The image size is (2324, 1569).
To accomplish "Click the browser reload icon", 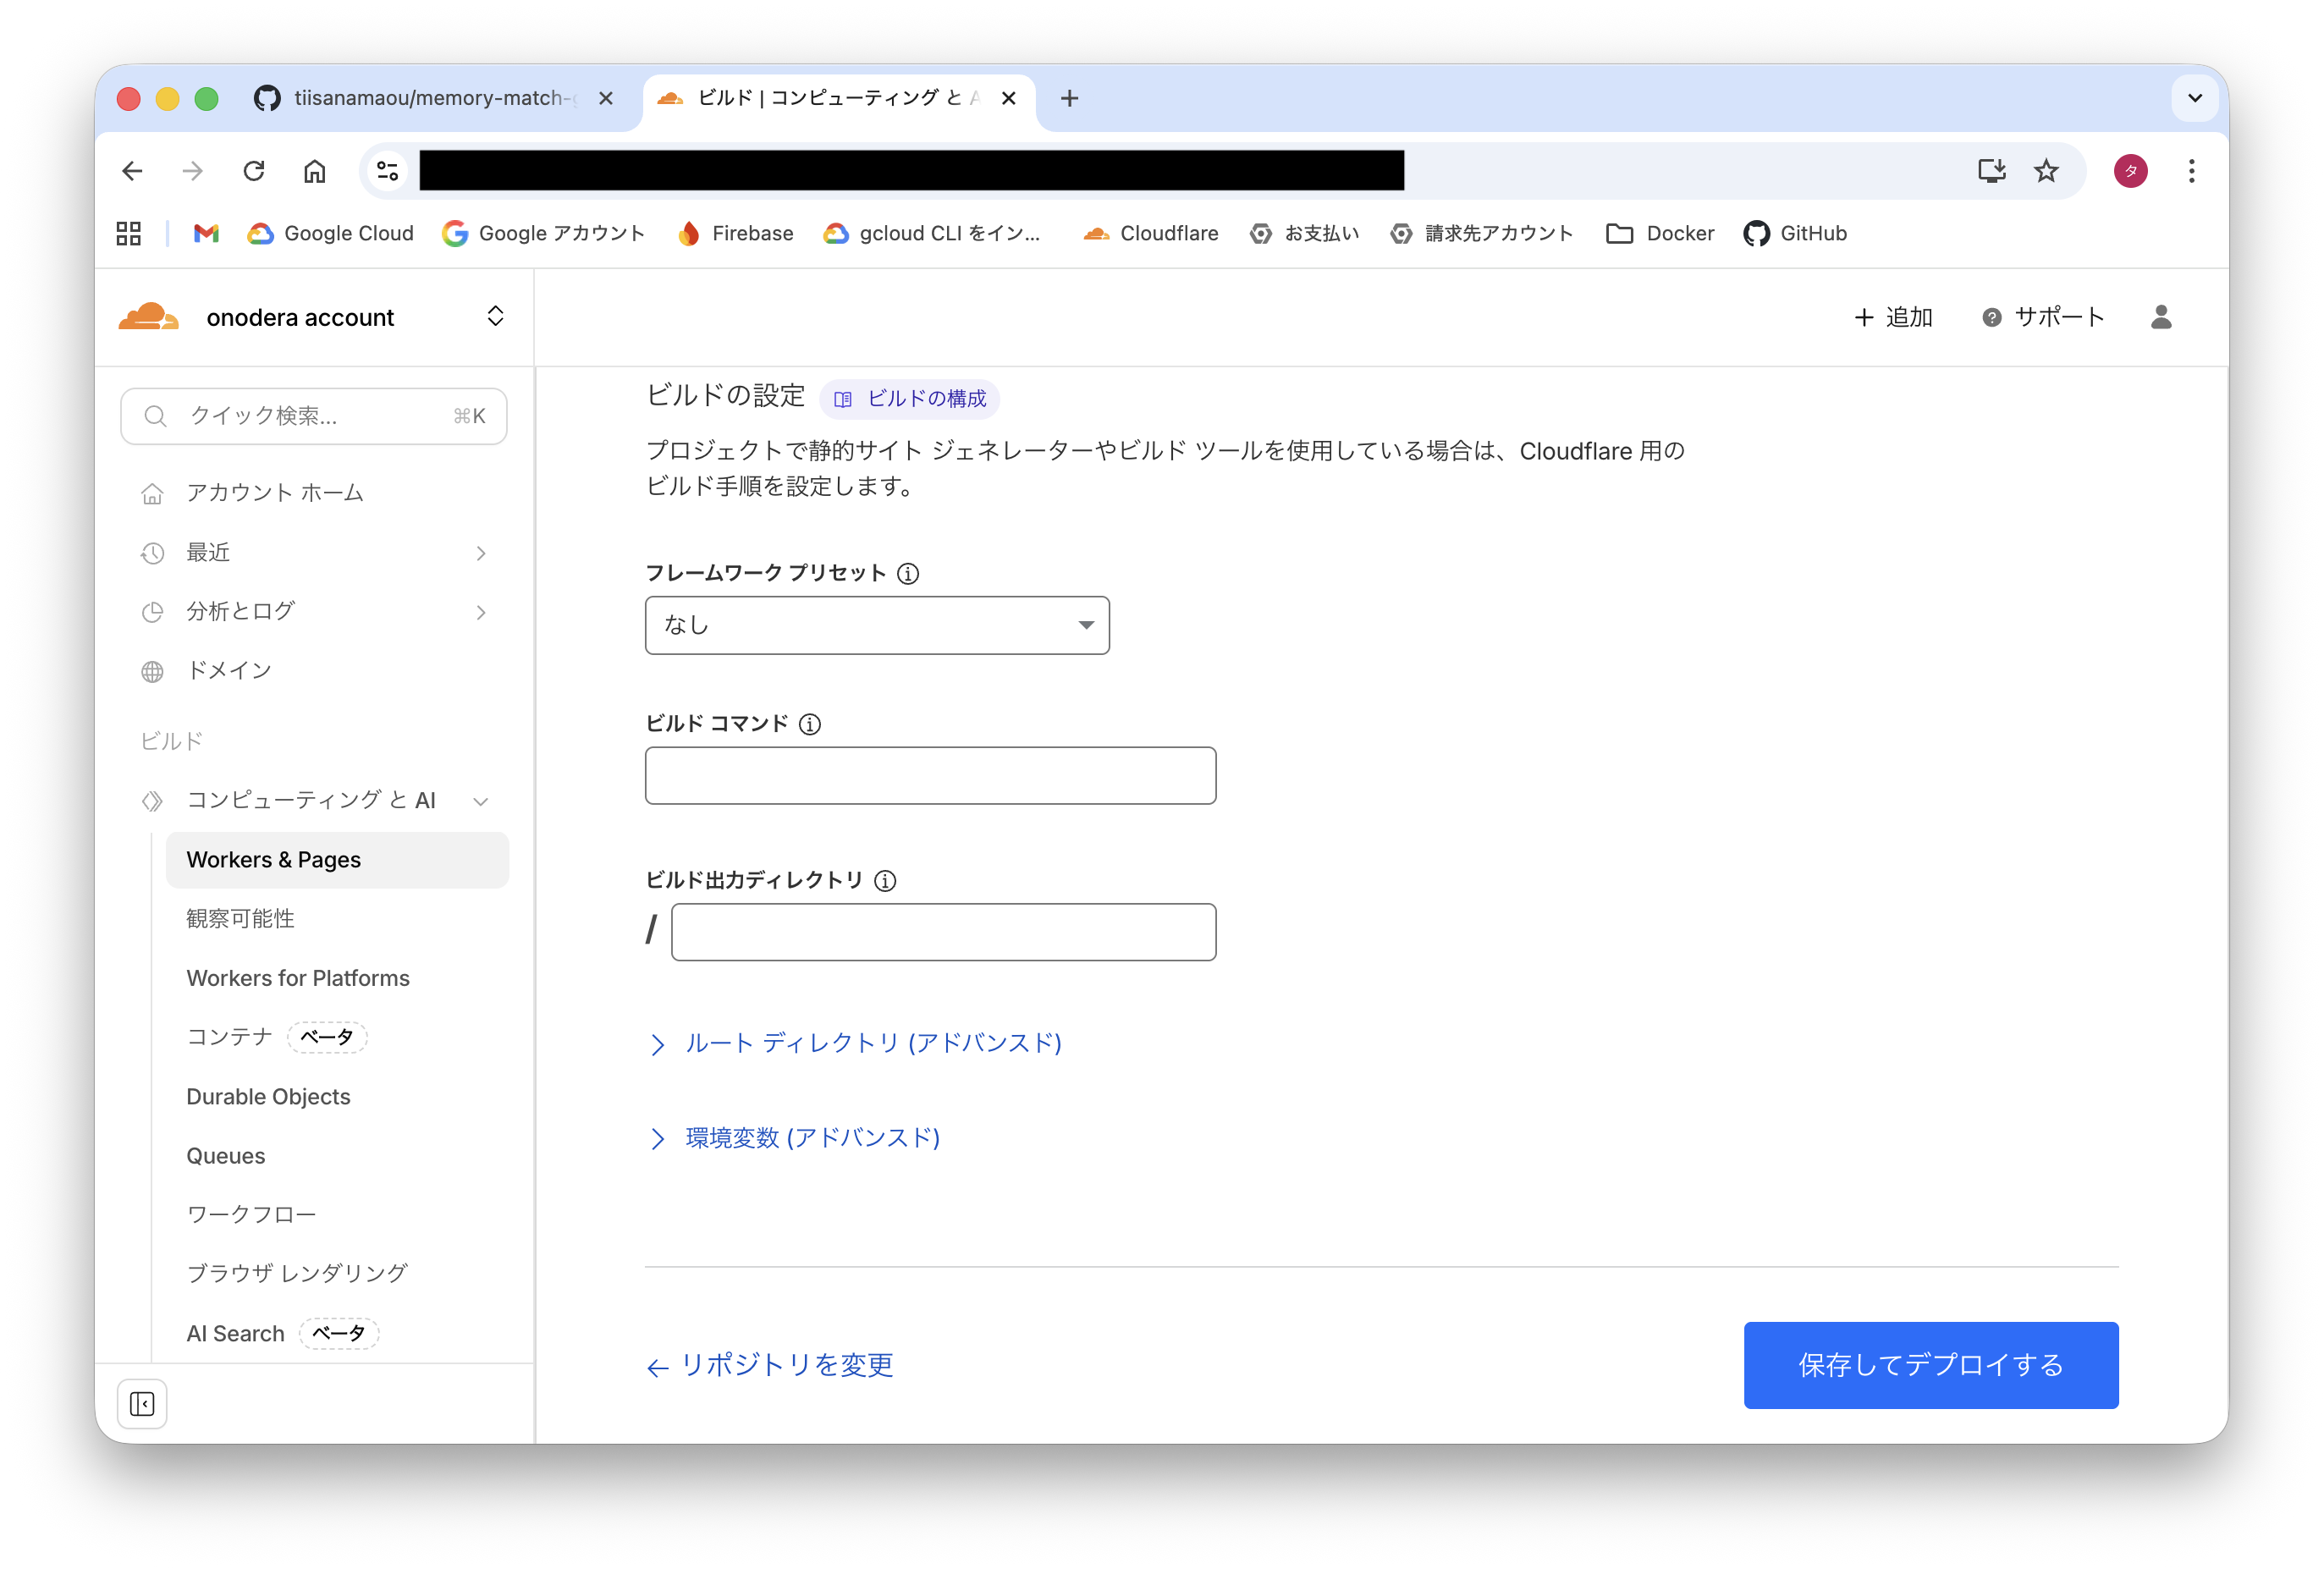I will click(x=254, y=171).
